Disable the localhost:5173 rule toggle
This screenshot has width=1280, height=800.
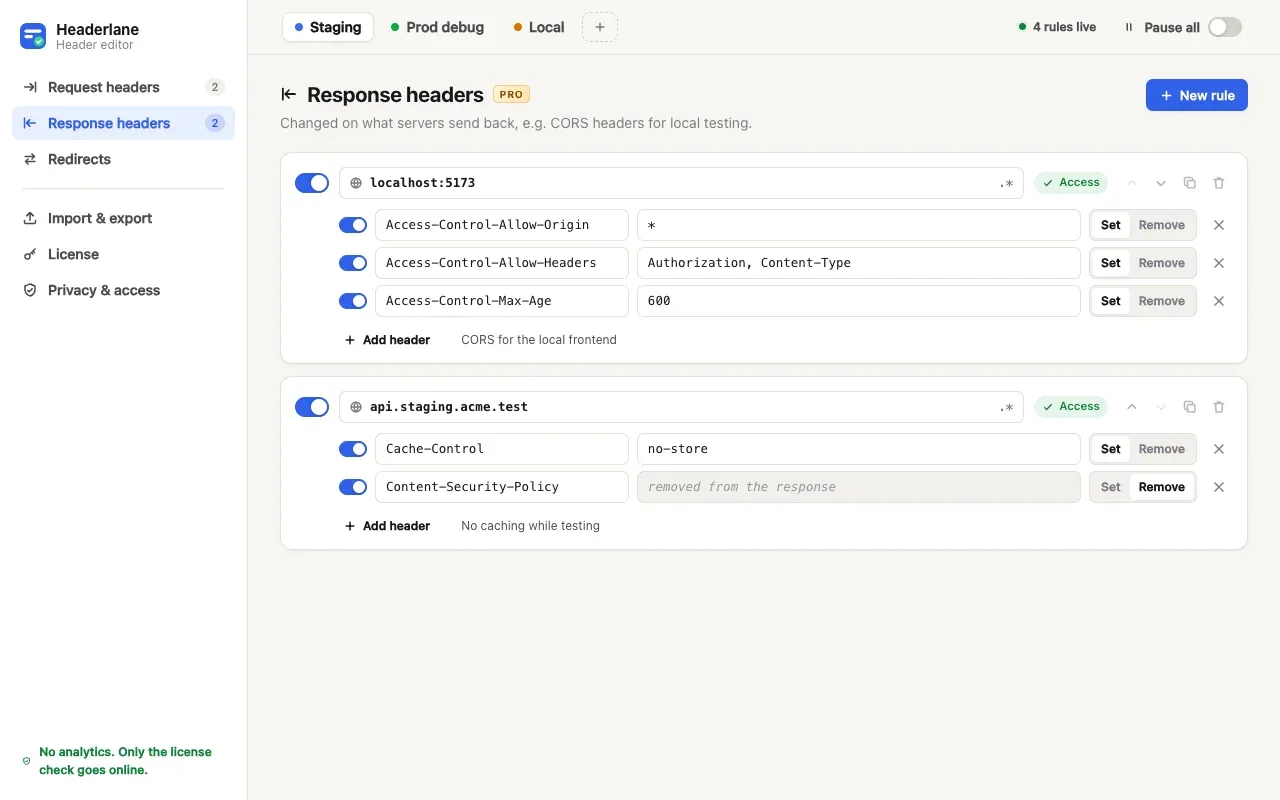312,183
